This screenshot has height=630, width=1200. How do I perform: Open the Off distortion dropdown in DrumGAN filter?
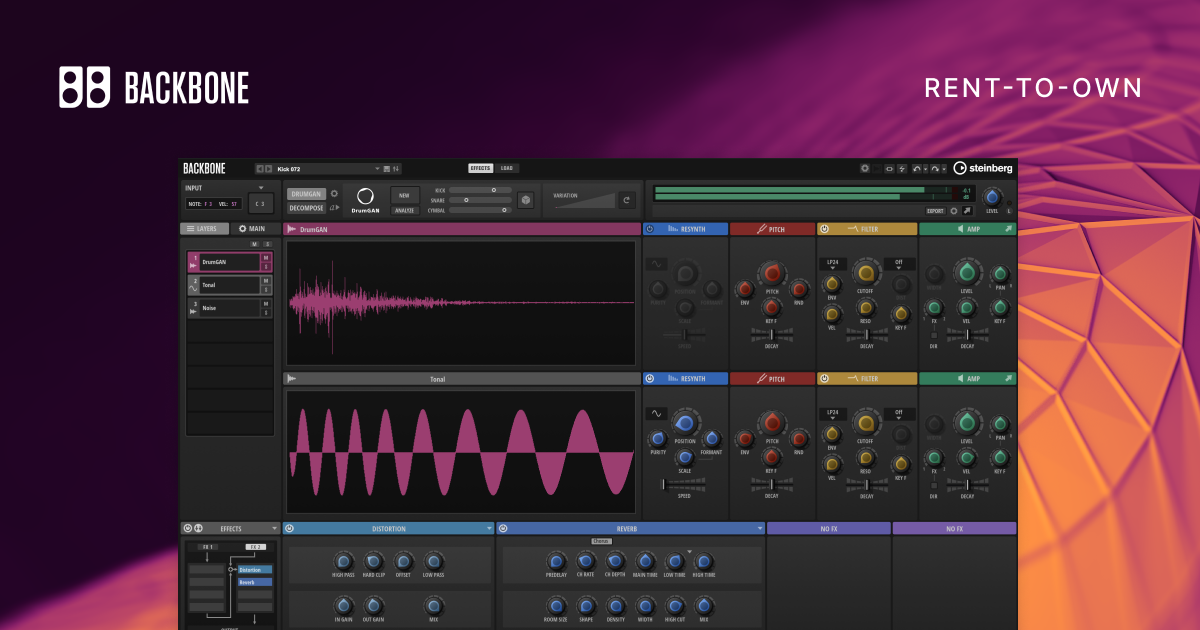(x=899, y=264)
